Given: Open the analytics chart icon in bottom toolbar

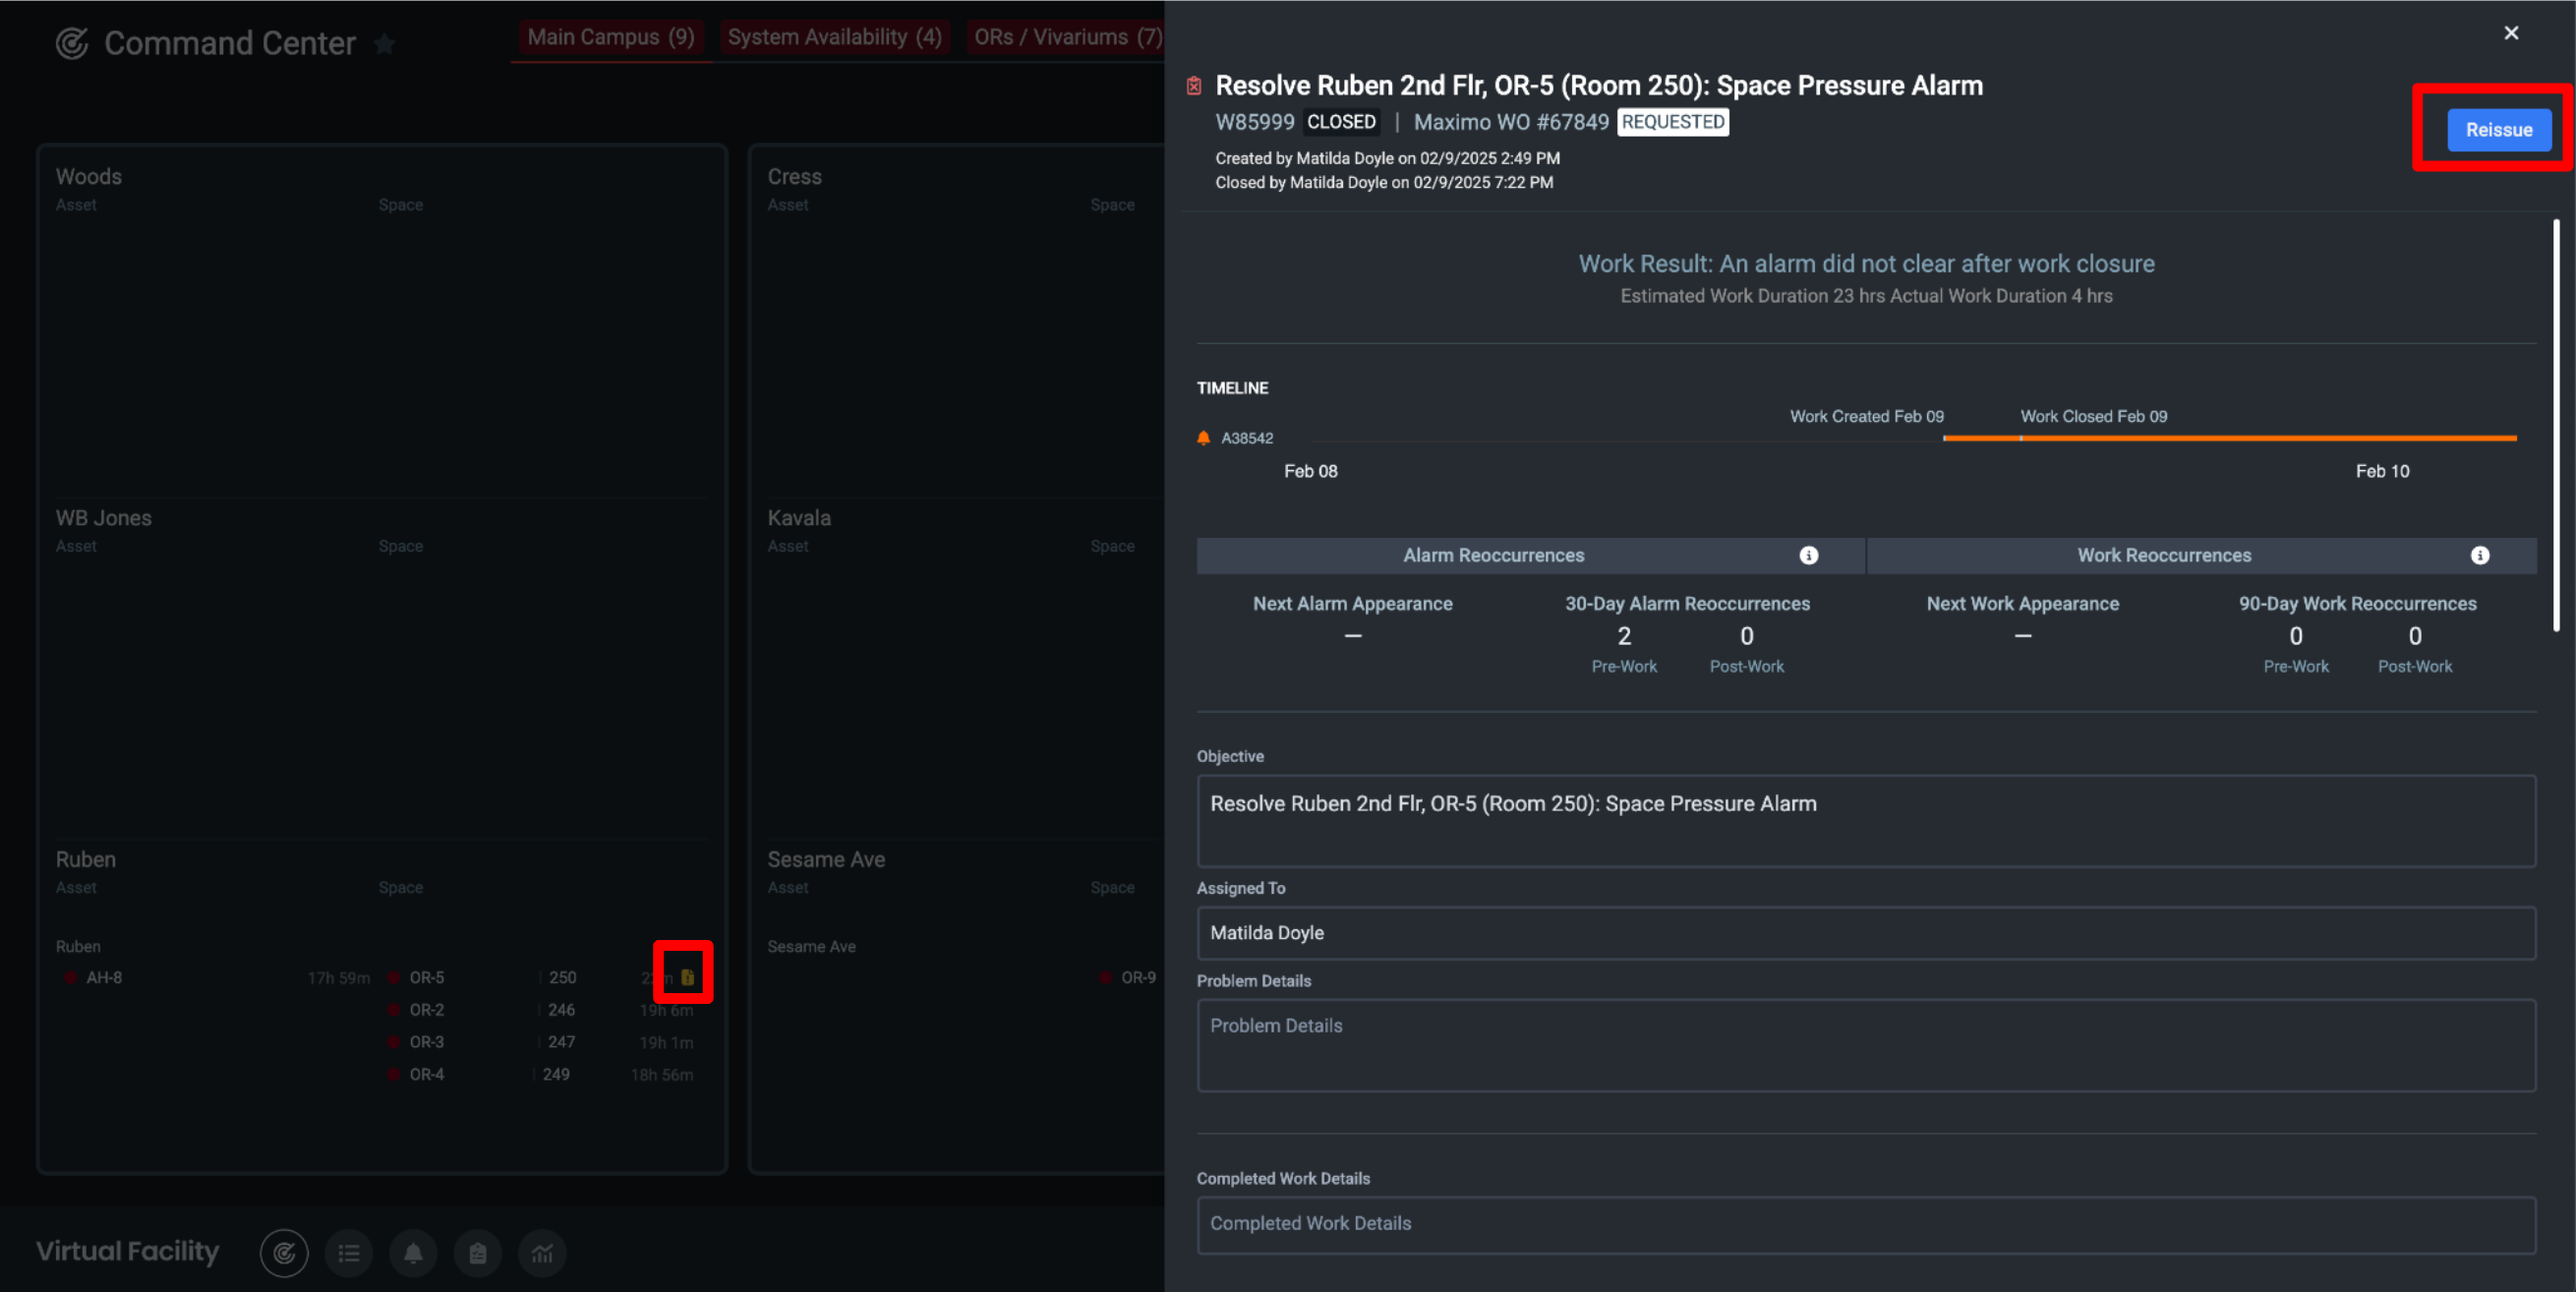Looking at the screenshot, I should pyautogui.click(x=542, y=1253).
